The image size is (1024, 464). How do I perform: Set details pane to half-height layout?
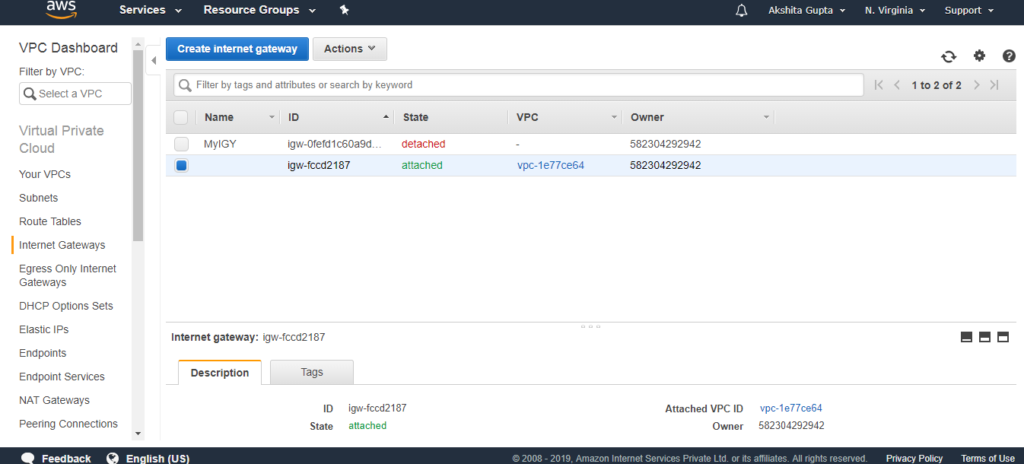pos(985,337)
